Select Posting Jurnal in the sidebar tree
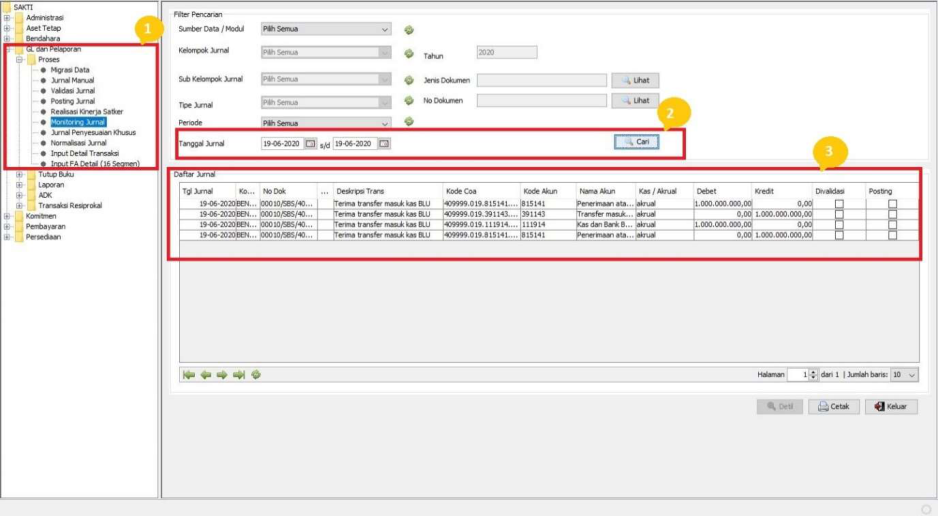This screenshot has height=516, width=938. coord(73,101)
